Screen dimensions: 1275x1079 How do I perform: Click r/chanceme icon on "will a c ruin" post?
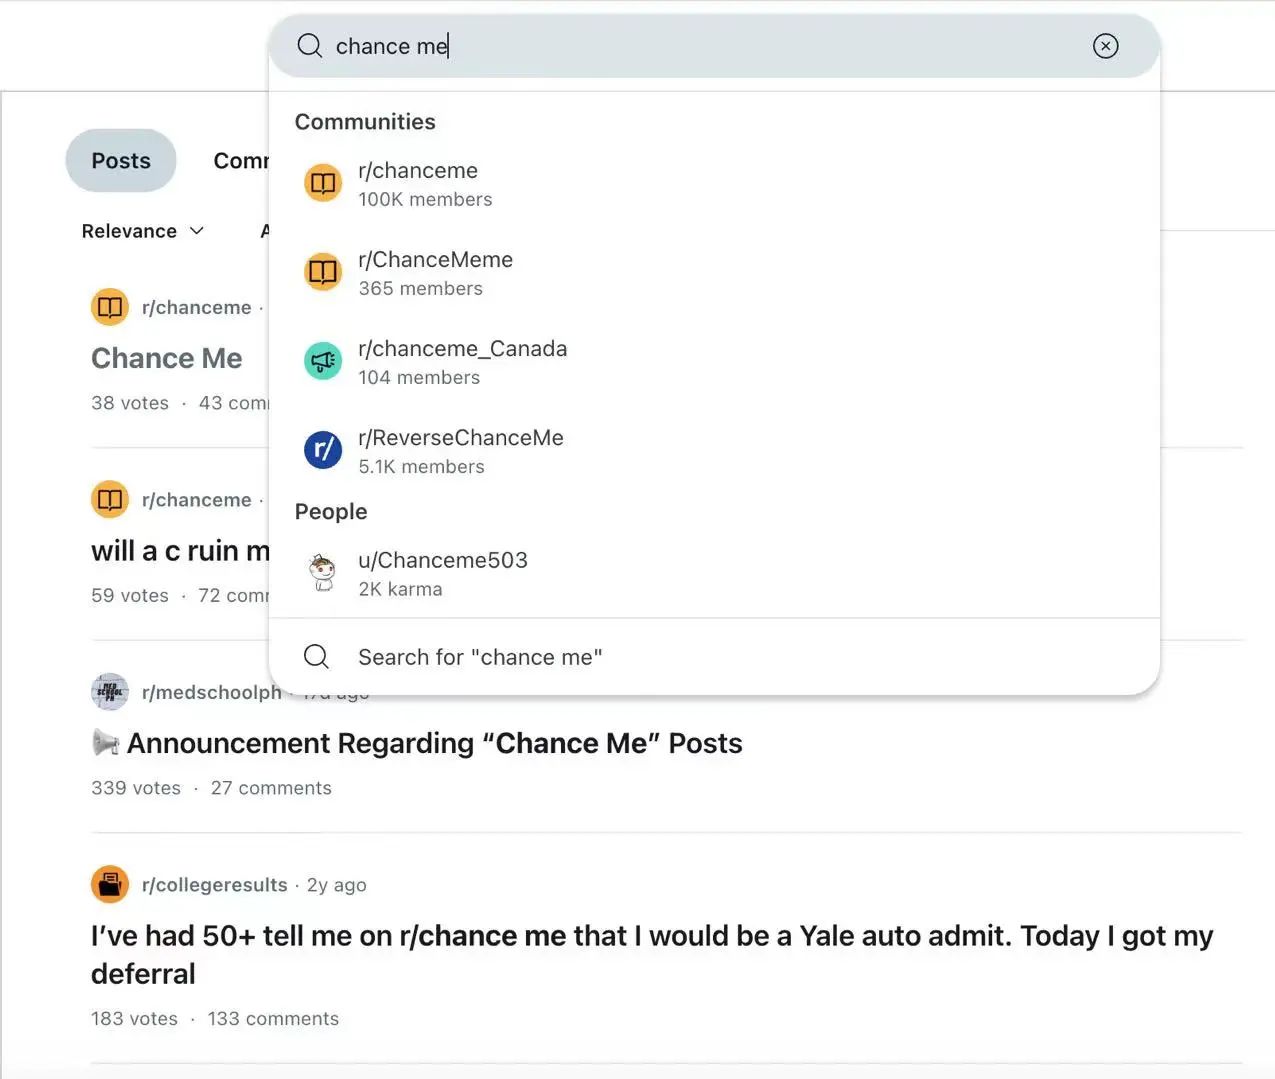pyautogui.click(x=110, y=499)
